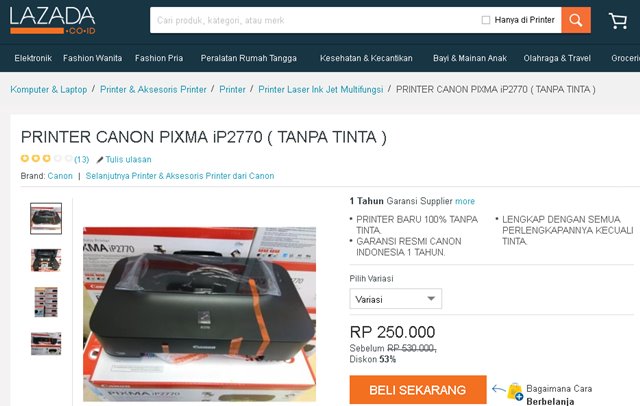
Task: Select the first printer thumbnail image
Action: pyautogui.click(x=46, y=218)
